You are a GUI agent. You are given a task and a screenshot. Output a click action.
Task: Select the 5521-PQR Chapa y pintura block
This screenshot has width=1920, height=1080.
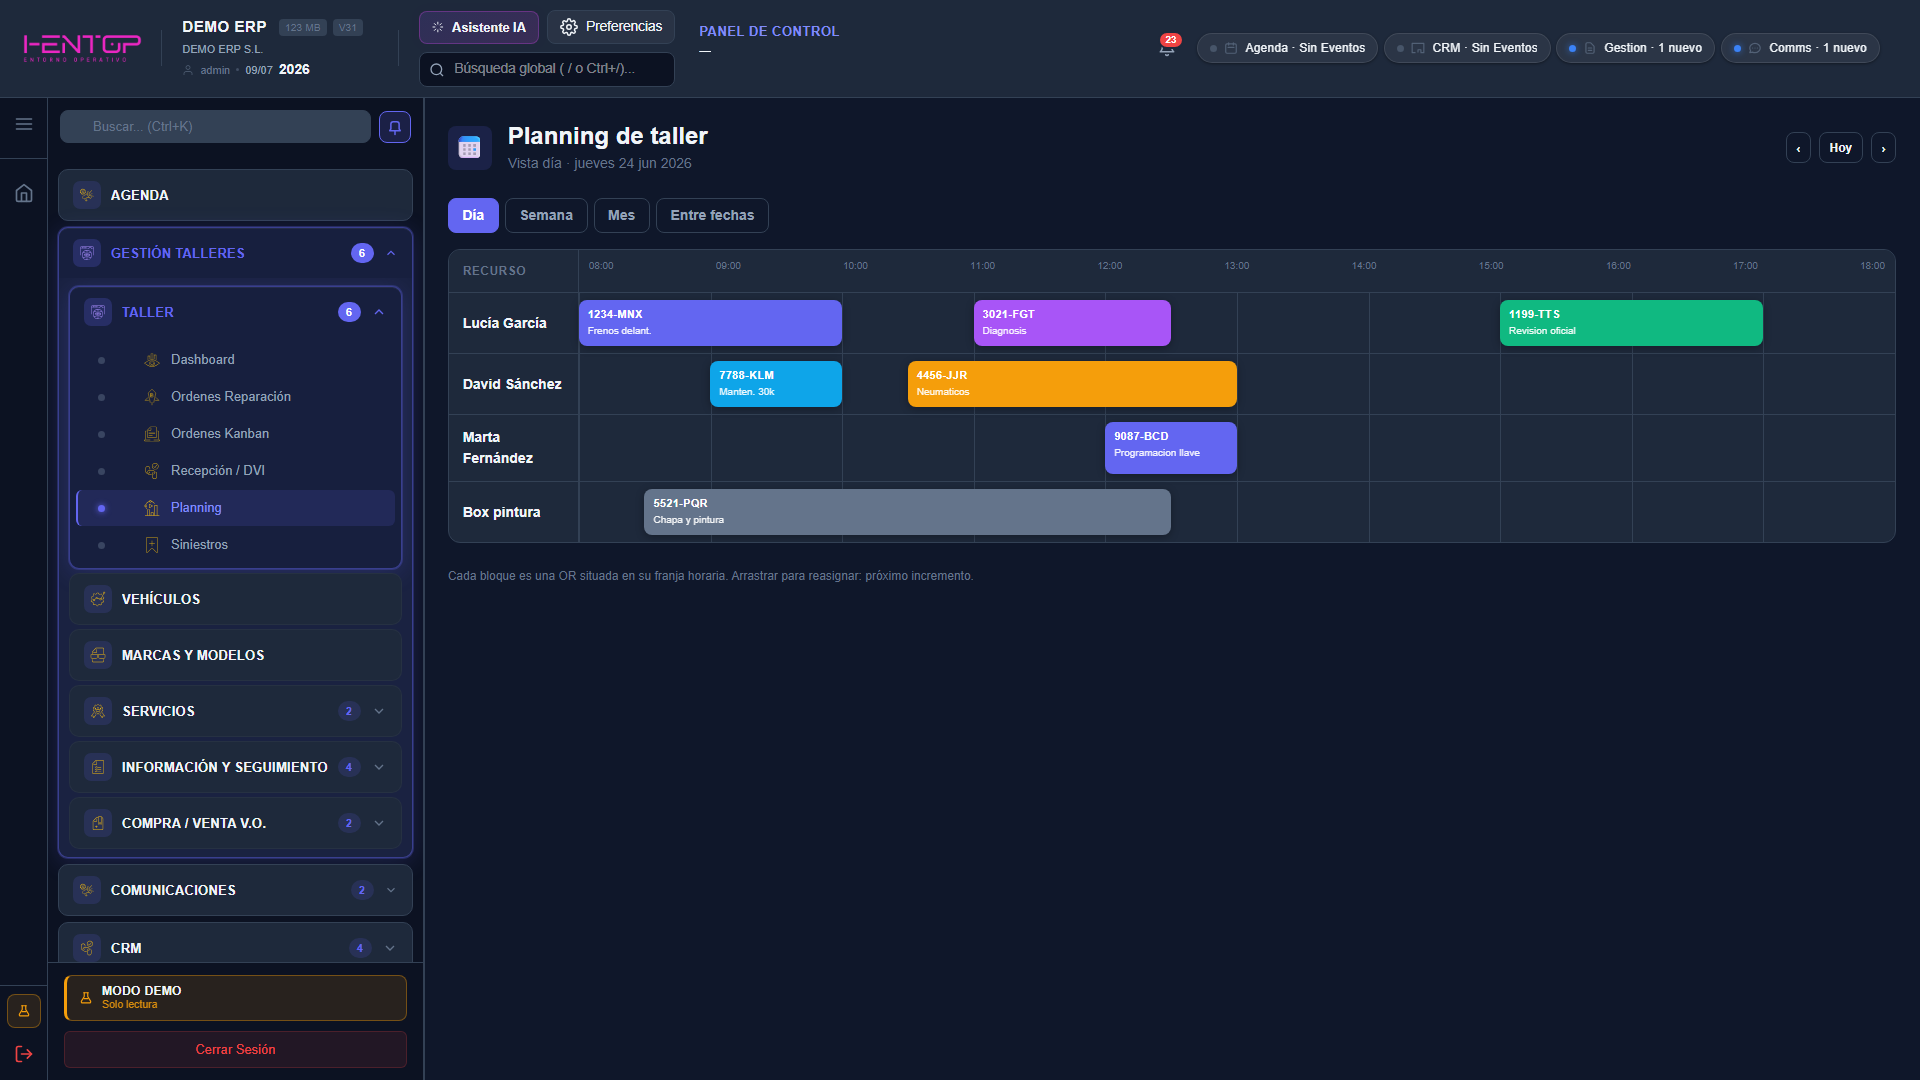pyautogui.click(x=907, y=512)
